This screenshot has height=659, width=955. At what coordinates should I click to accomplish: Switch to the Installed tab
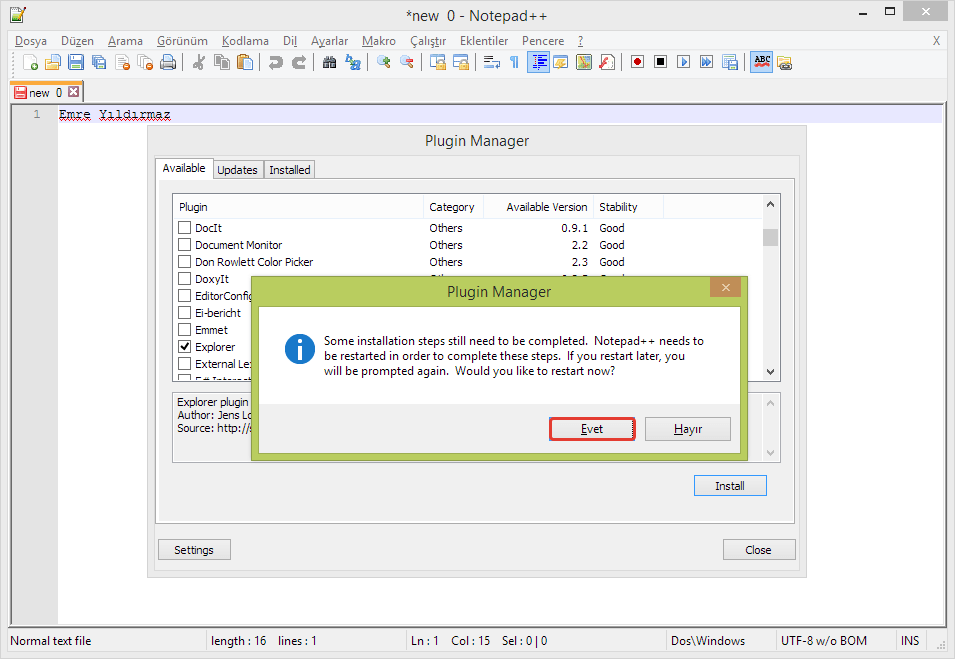pyautogui.click(x=290, y=170)
